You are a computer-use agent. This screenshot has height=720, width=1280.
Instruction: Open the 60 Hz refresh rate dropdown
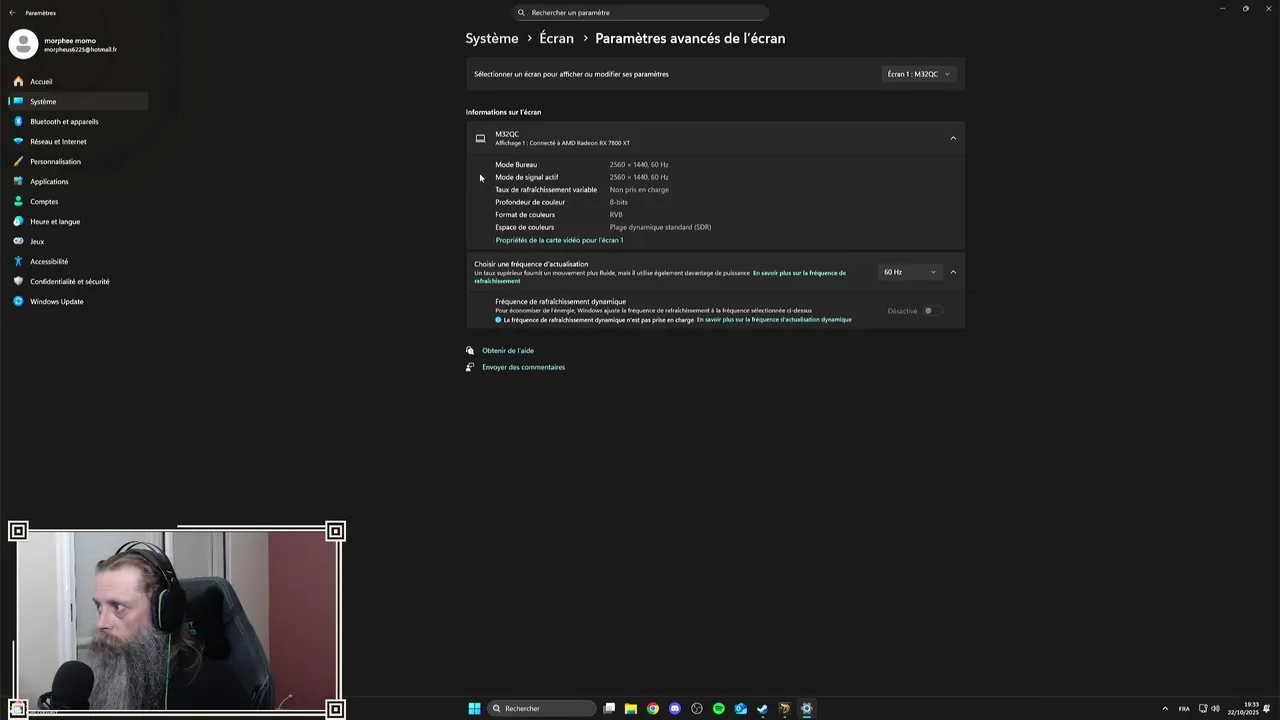(910, 272)
